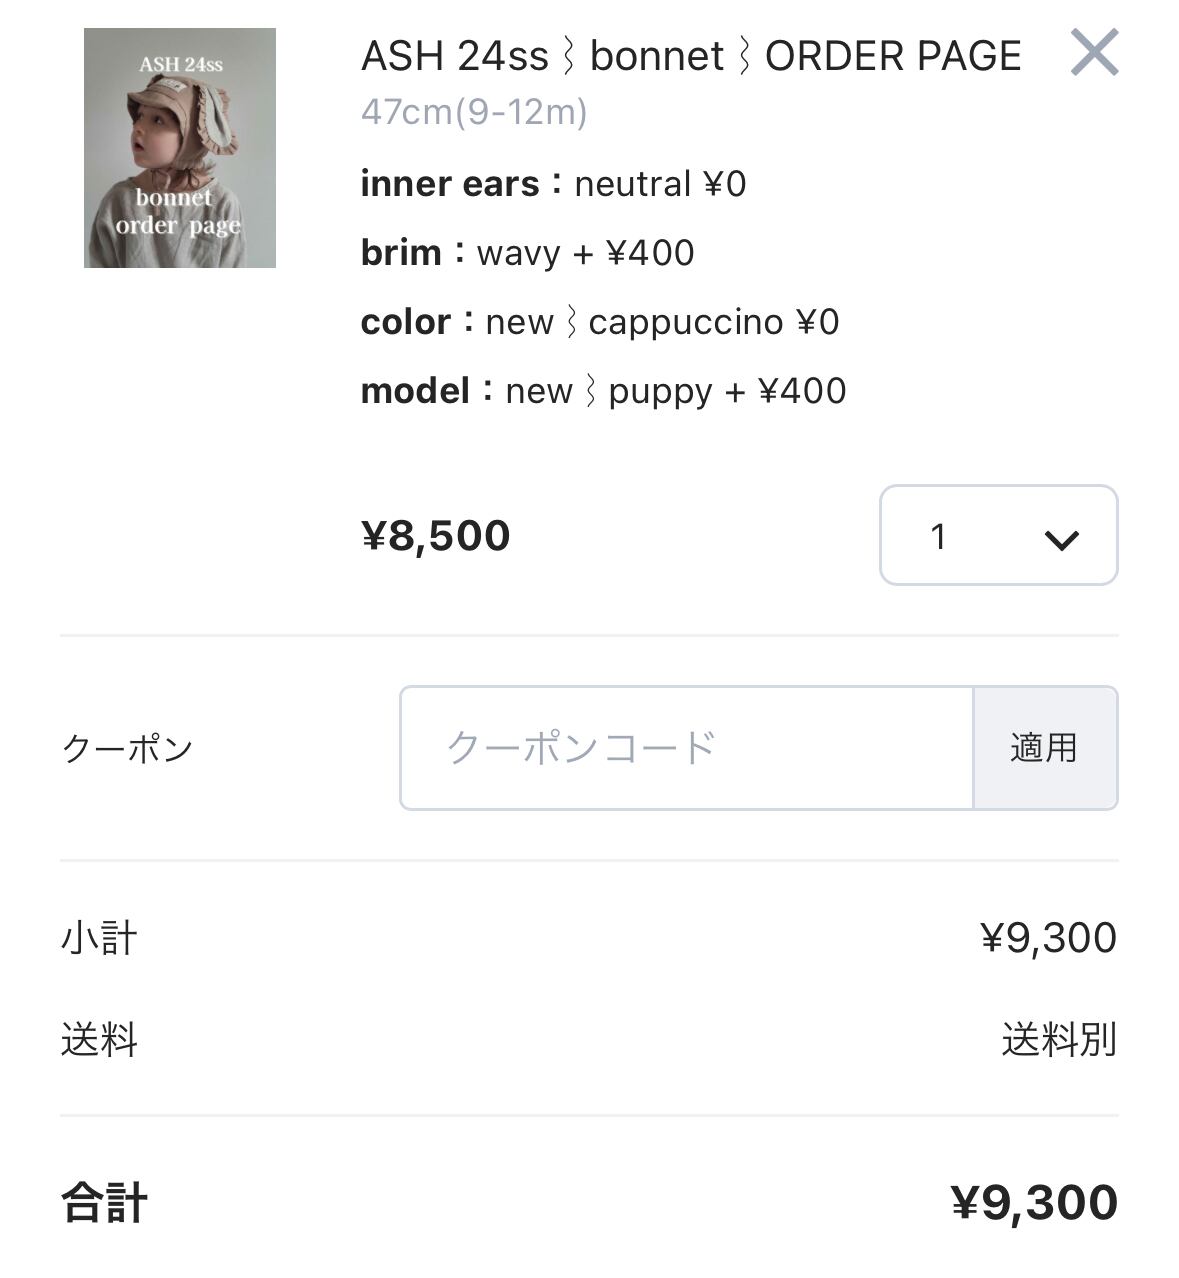The height and width of the screenshot is (1278, 1179).
Task: Click the inner ears neutral option line
Action: tap(553, 184)
